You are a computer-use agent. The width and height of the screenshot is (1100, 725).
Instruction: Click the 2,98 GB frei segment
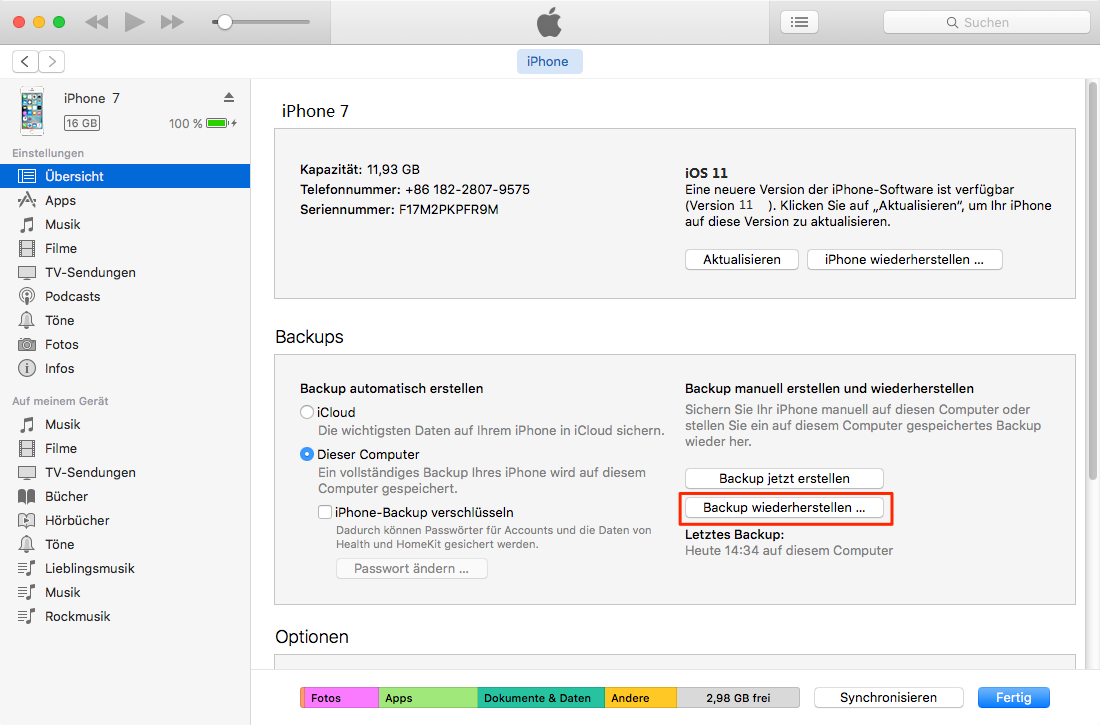(738, 698)
